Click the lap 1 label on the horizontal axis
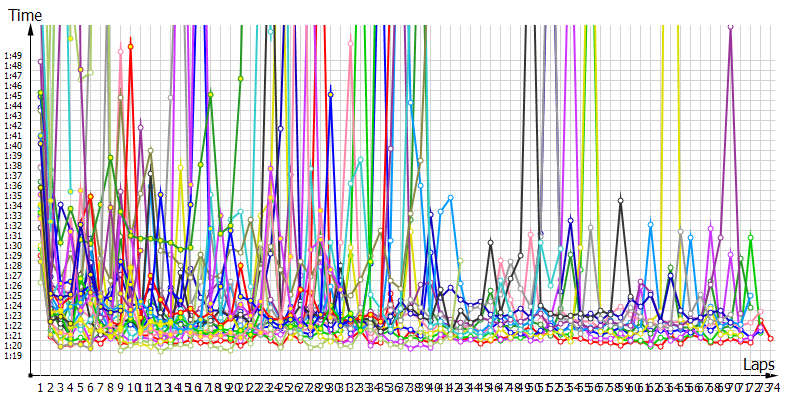 41,387
